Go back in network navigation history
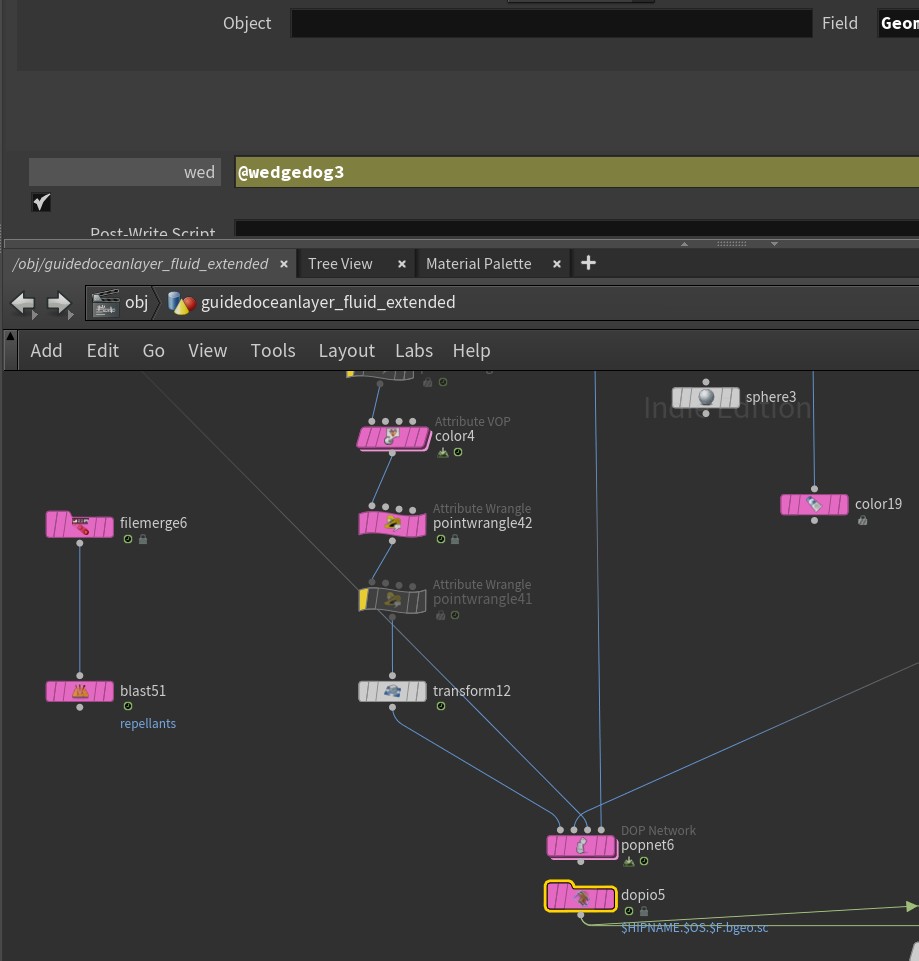Image resolution: width=919 pixels, height=961 pixels. tap(24, 303)
